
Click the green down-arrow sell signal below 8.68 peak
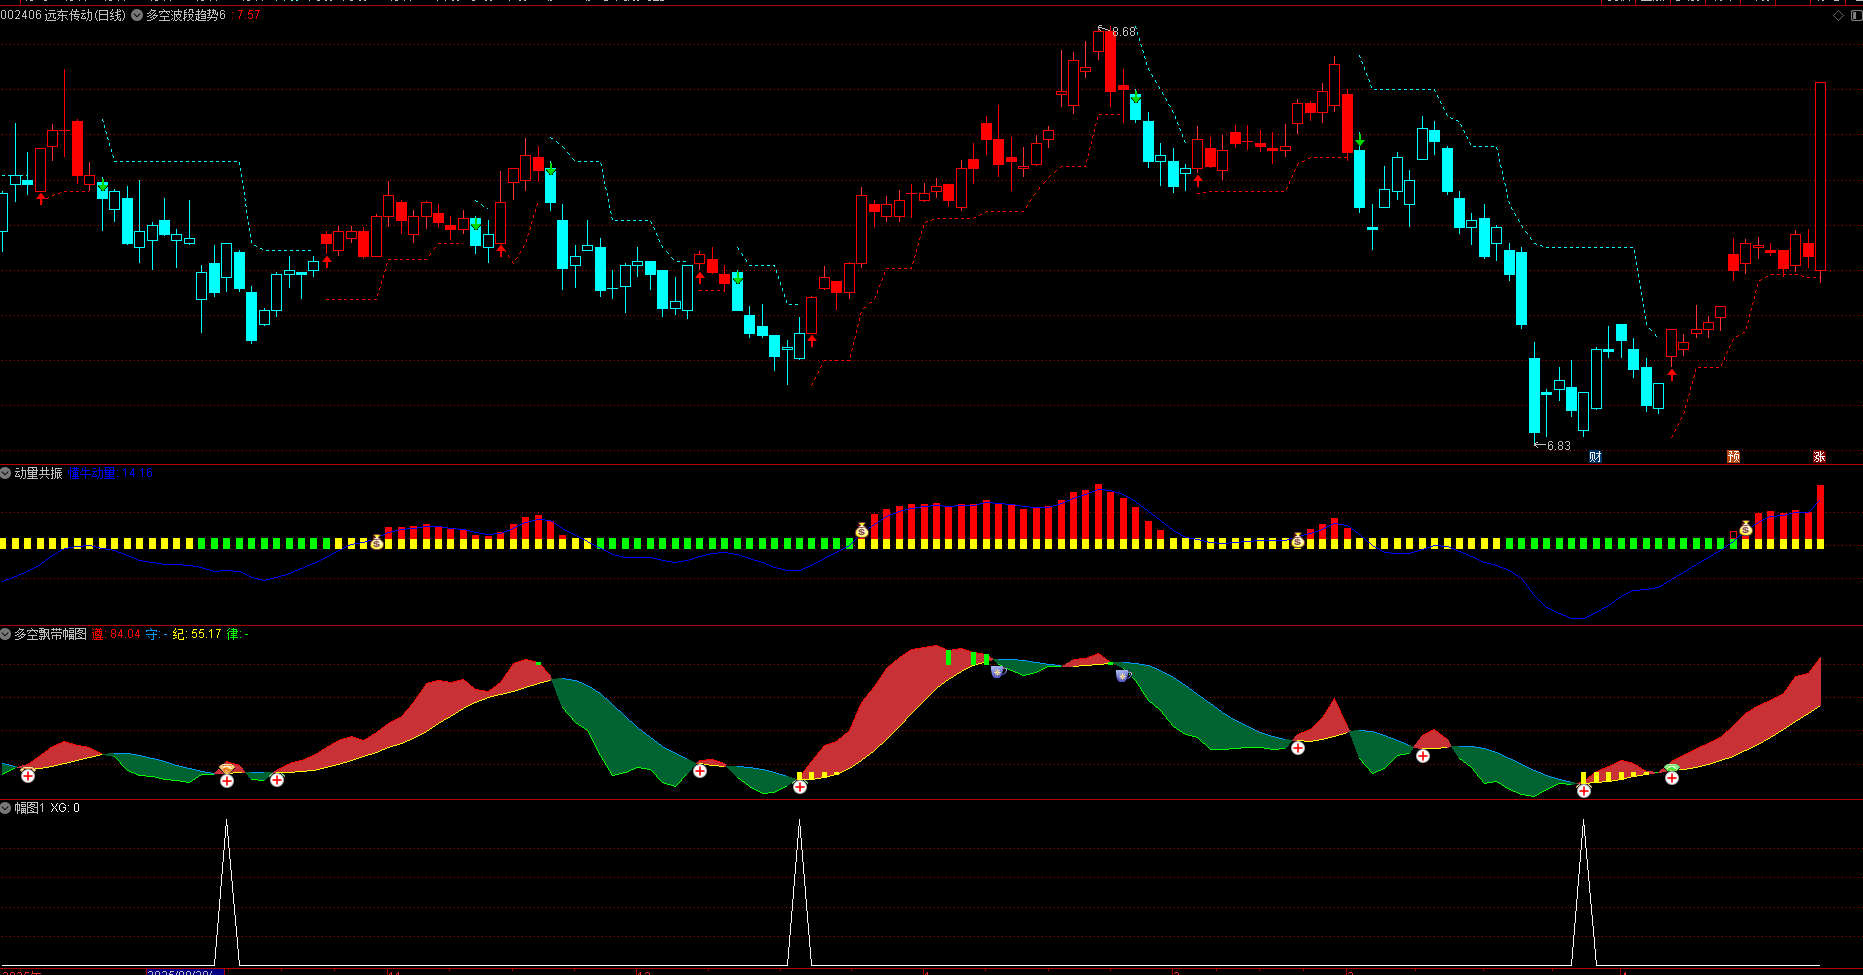coord(1136,97)
